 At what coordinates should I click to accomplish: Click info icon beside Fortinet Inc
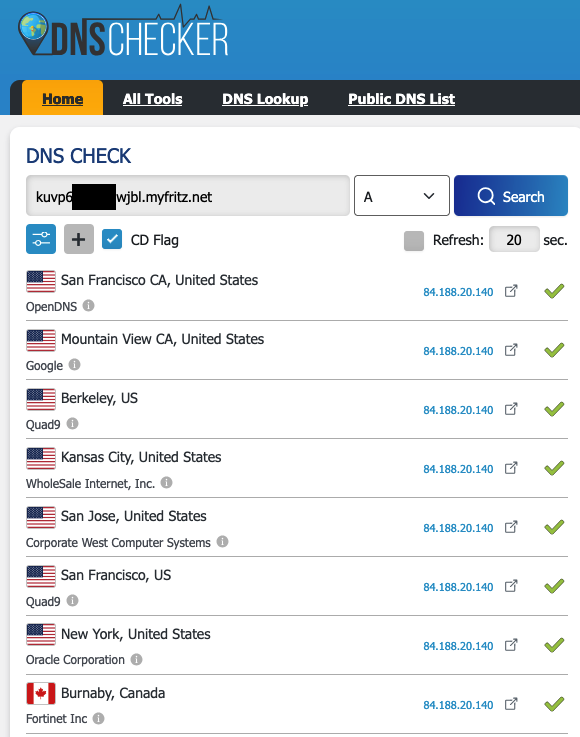click(98, 718)
